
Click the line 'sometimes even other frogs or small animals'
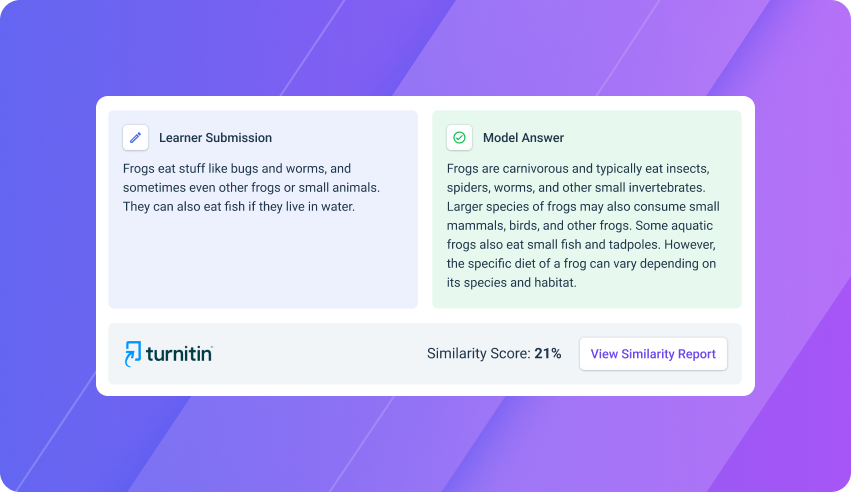(x=251, y=188)
